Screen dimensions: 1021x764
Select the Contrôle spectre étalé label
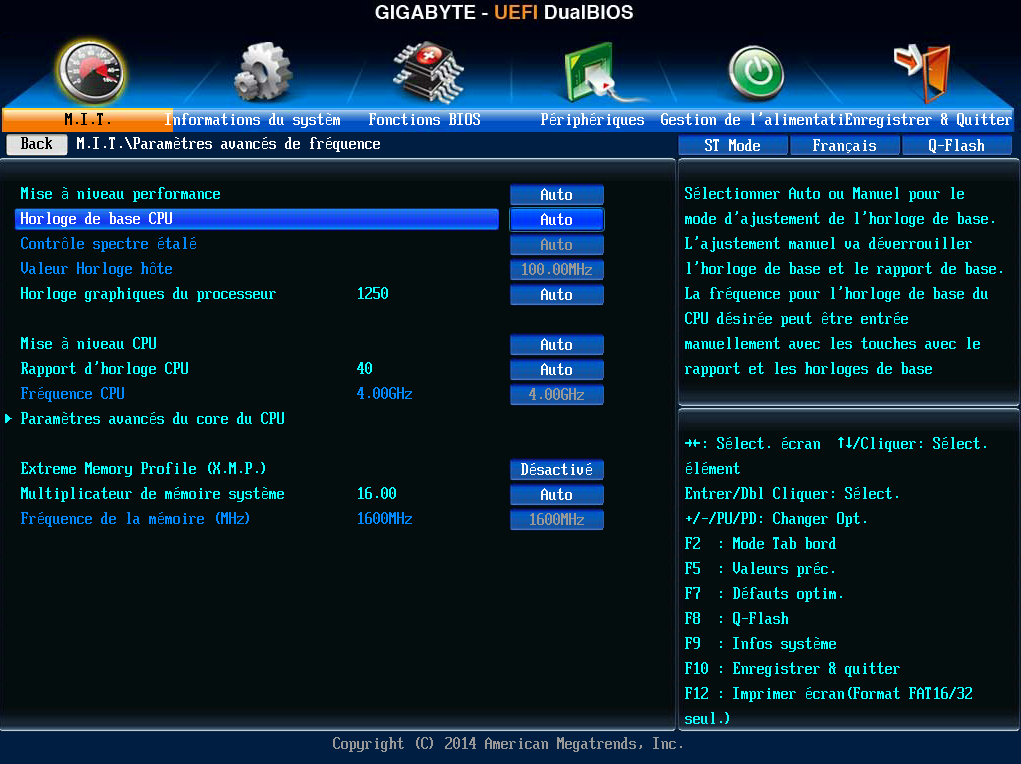109,244
